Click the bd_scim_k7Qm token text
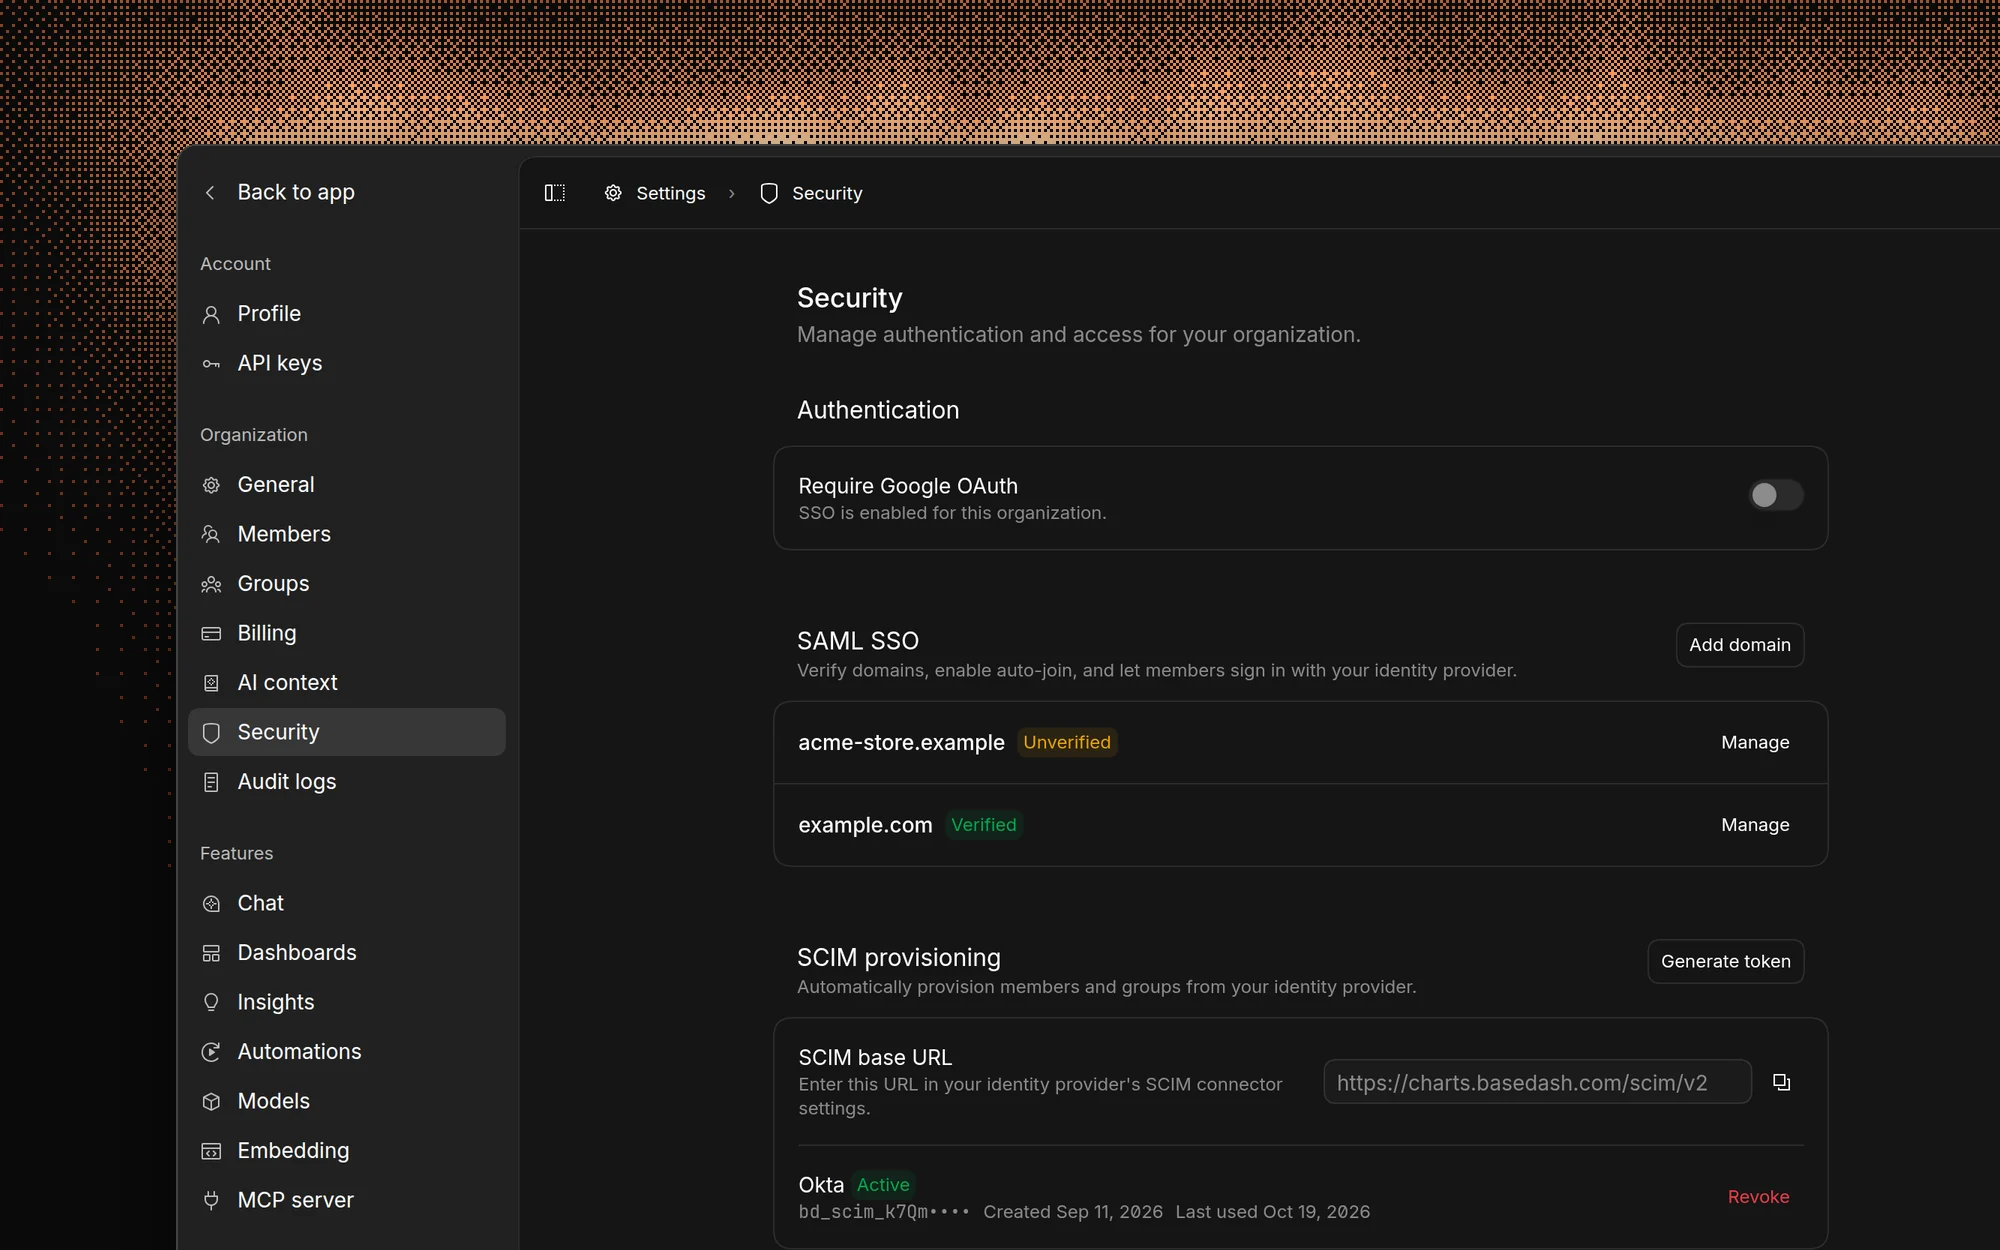 pyautogui.click(x=884, y=1212)
